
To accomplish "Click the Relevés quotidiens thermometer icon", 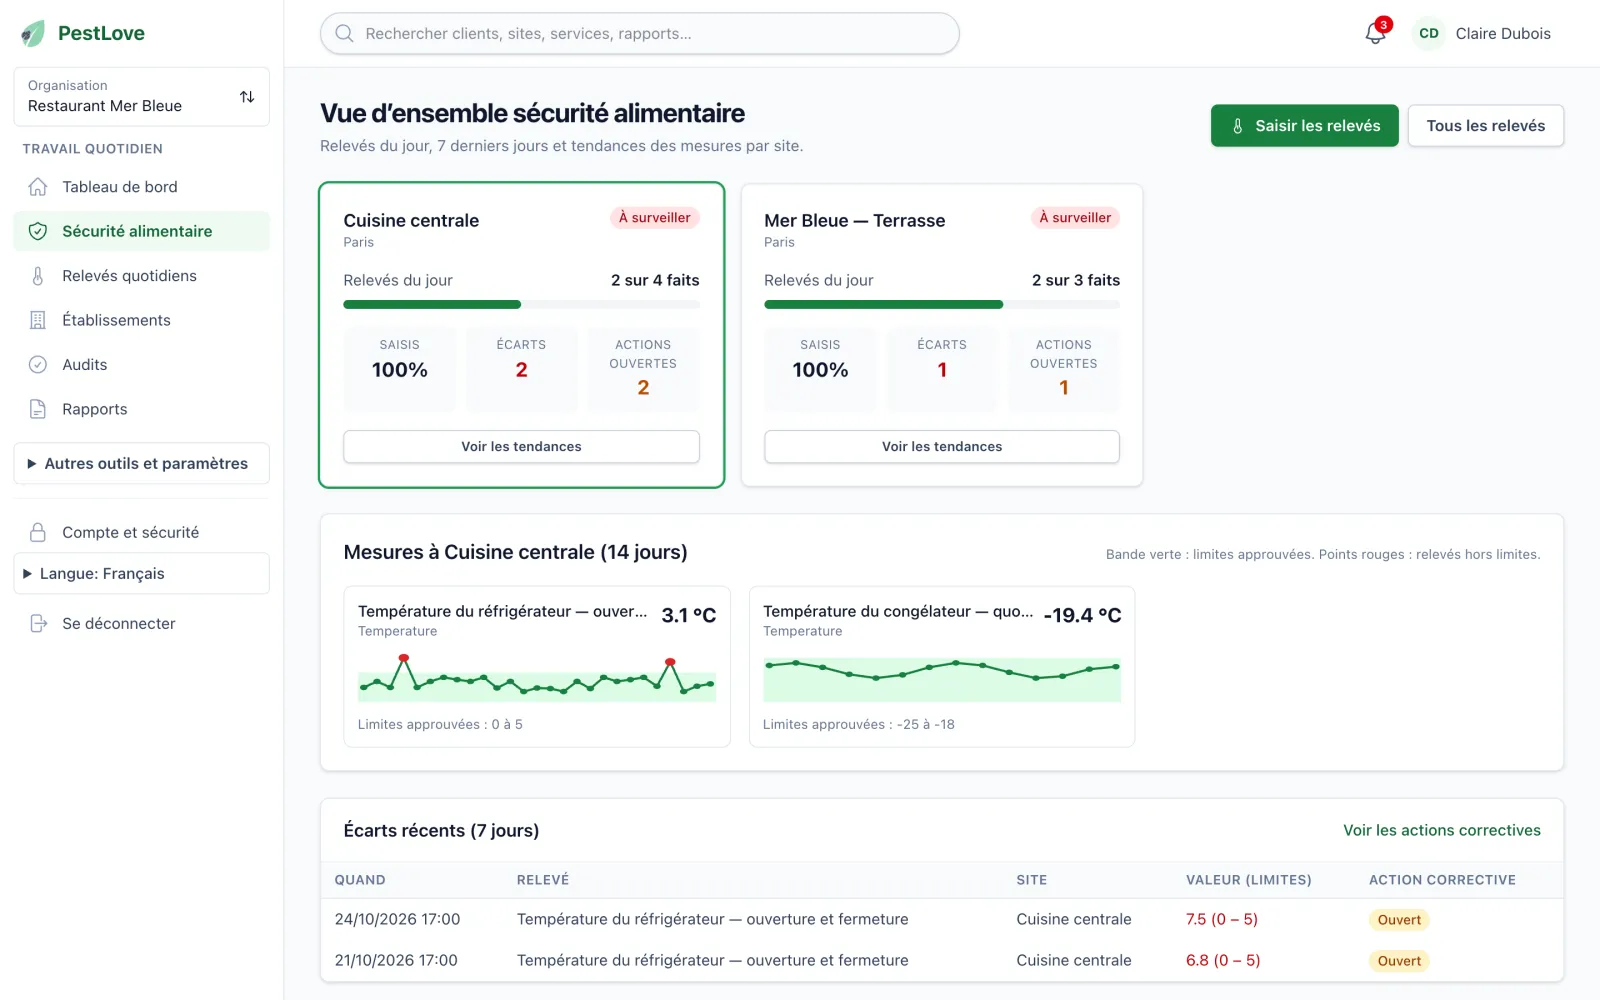I will click(38, 276).
